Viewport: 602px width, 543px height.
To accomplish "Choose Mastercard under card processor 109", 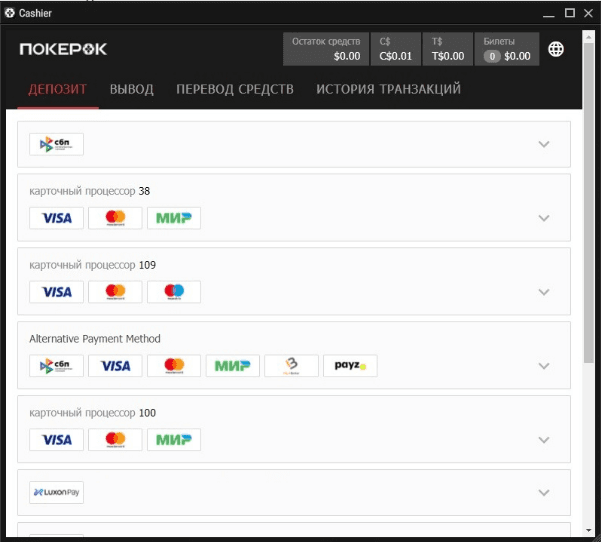I will coord(115,292).
